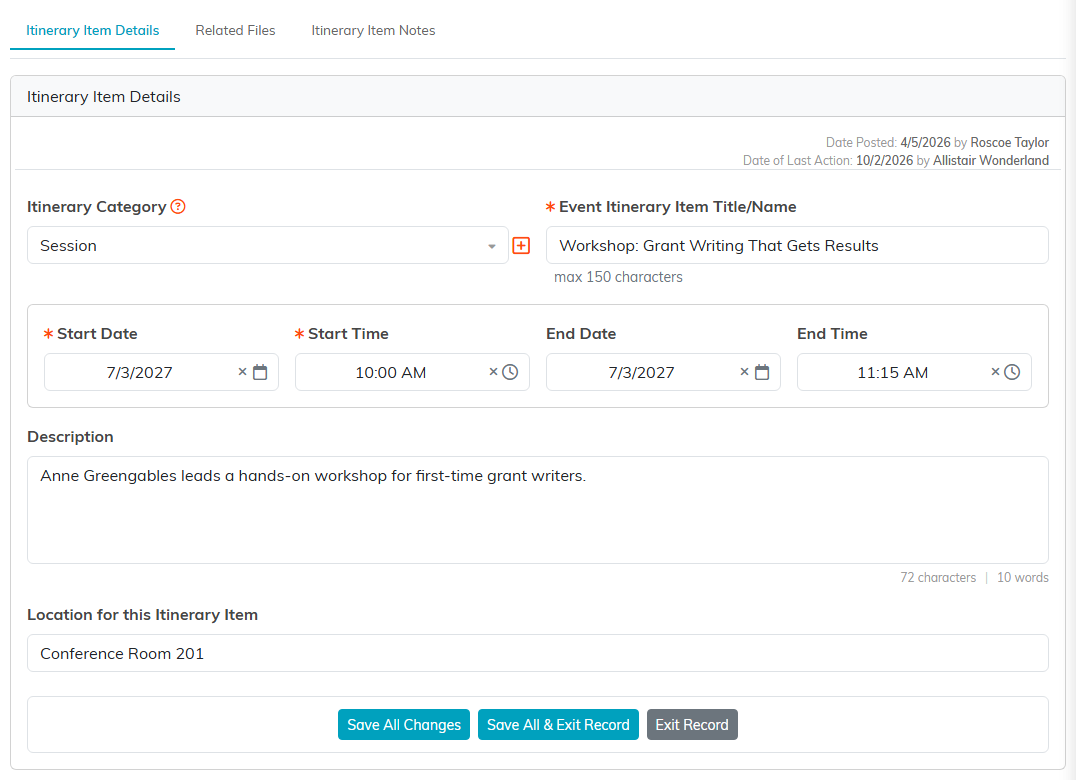The width and height of the screenshot is (1076, 780).
Task: Select the Itinerary Item Details tab
Action: [x=93, y=30]
